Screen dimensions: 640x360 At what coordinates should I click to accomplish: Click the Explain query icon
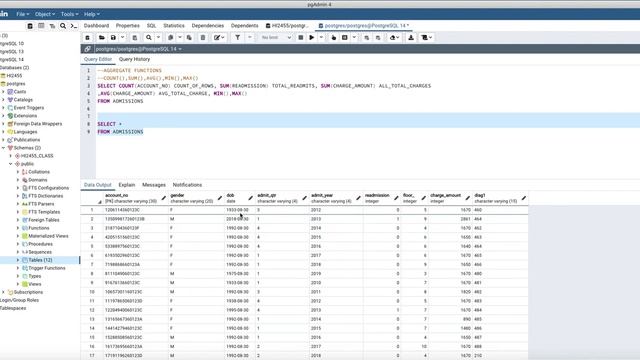pos(333,38)
